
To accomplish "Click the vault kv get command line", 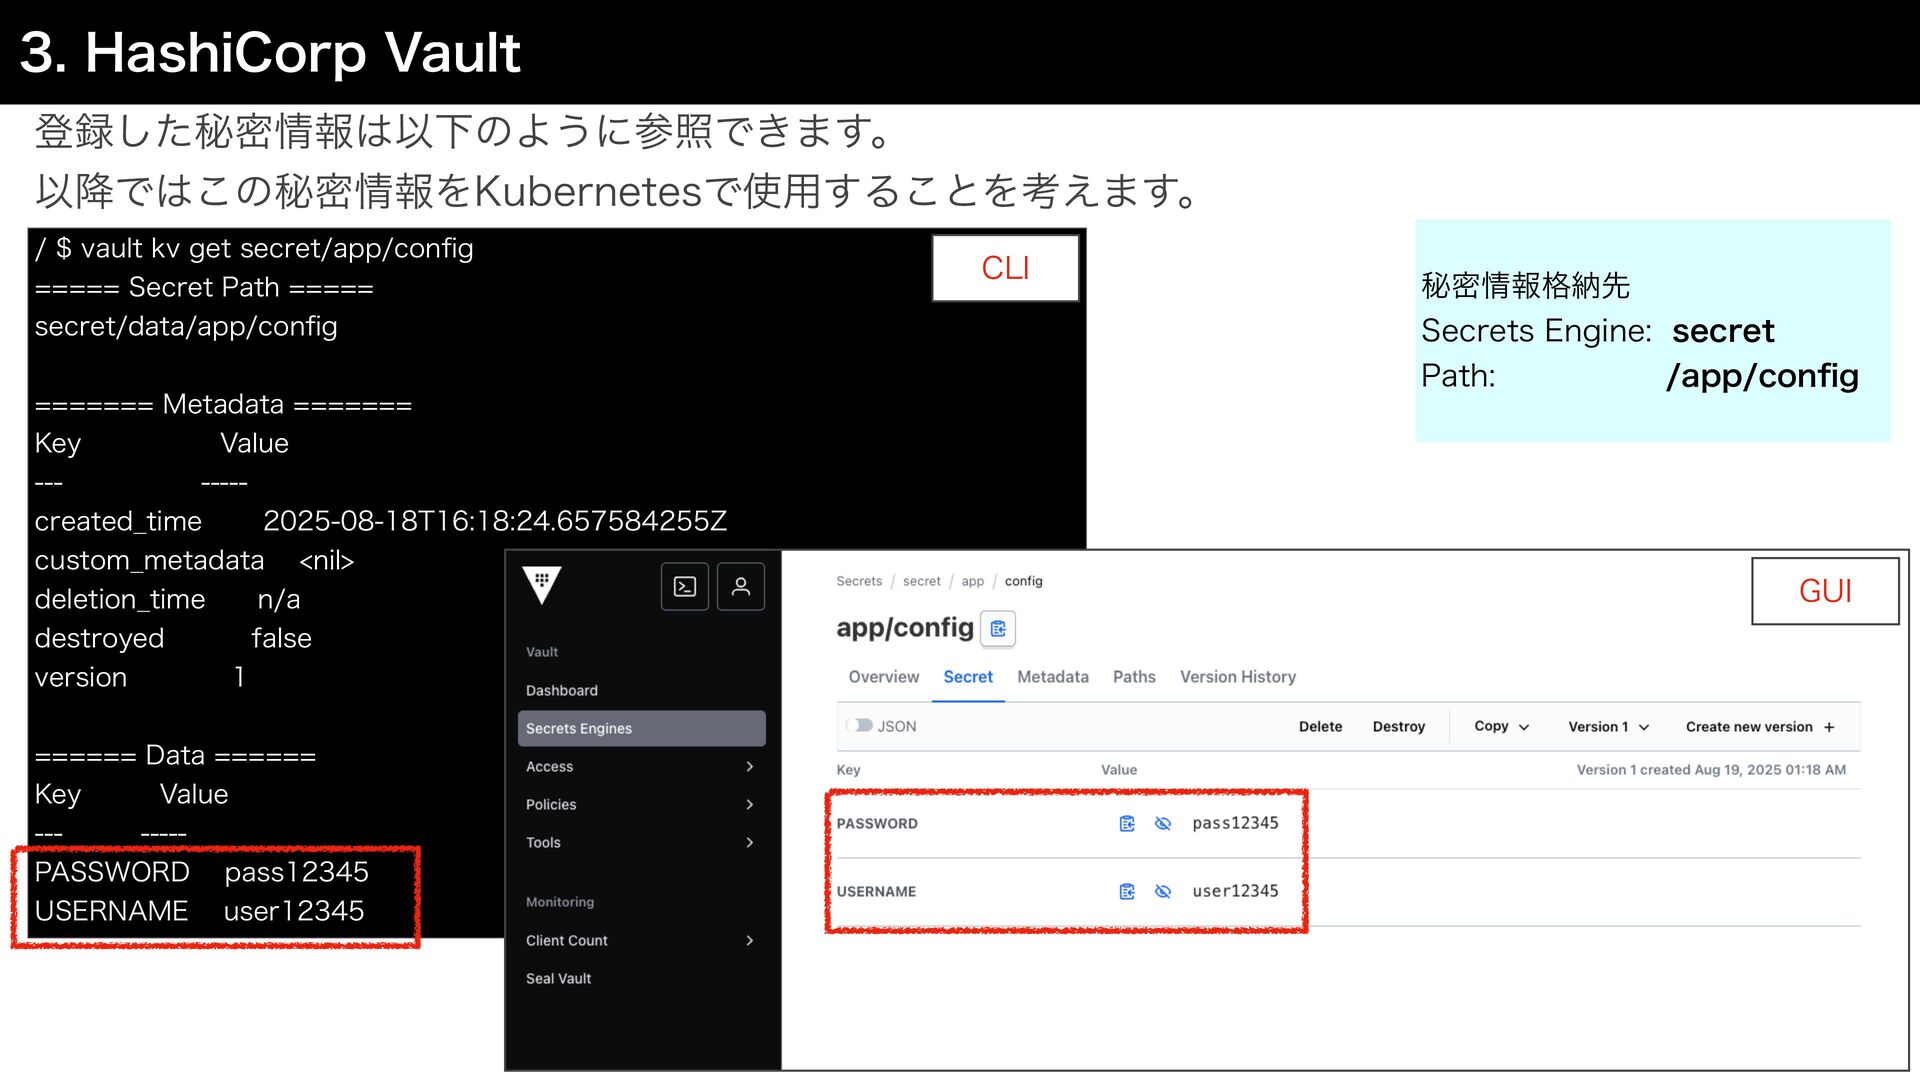I will [x=254, y=248].
